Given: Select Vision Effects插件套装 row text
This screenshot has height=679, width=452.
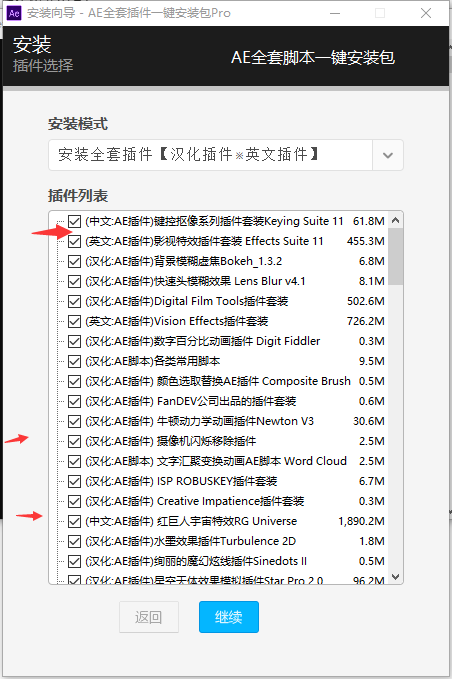Looking at the screenshot, I should click(x=177, y=321).
